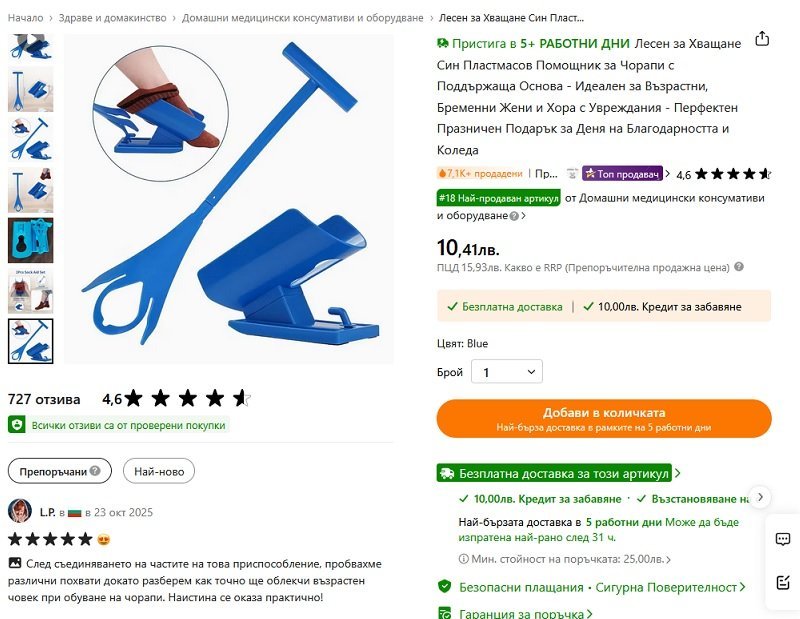The width and height of the screenshot is (800, 619).
Task: Go to Начало breadcrumb
Action: [x=25, y=18]
